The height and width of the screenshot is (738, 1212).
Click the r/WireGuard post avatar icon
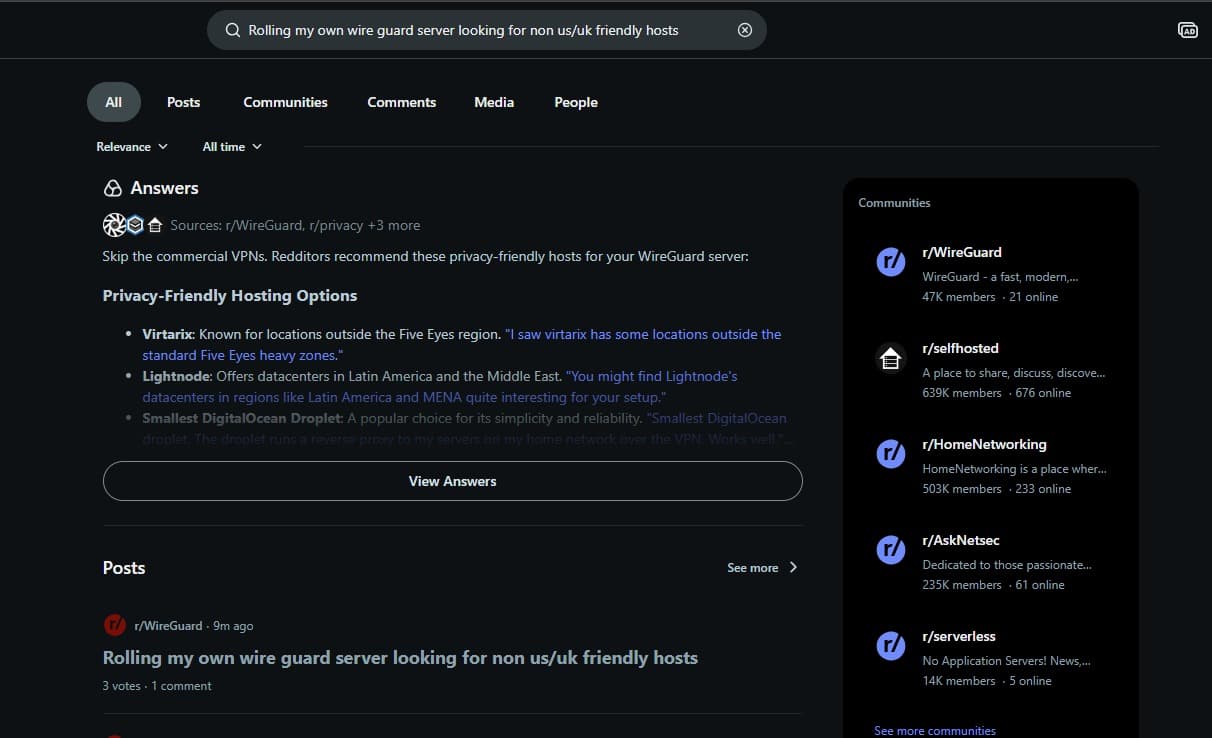114,625
